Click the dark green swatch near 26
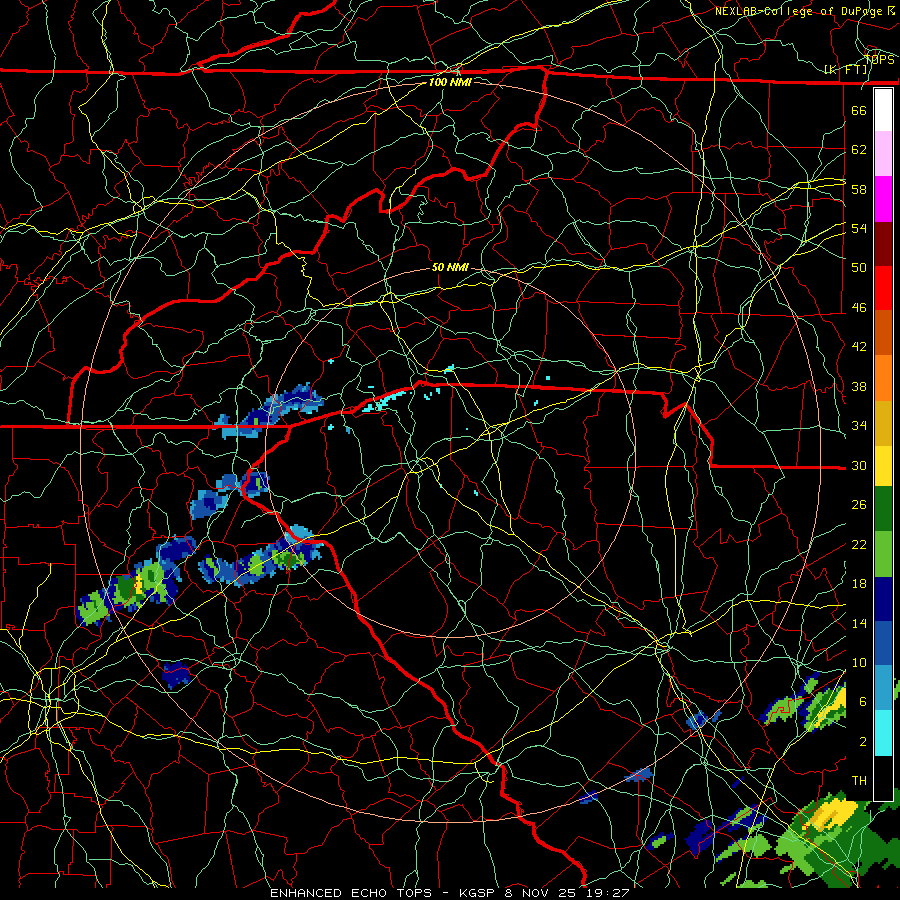This screenshot has height=900, width=900. tap(883, 509)
